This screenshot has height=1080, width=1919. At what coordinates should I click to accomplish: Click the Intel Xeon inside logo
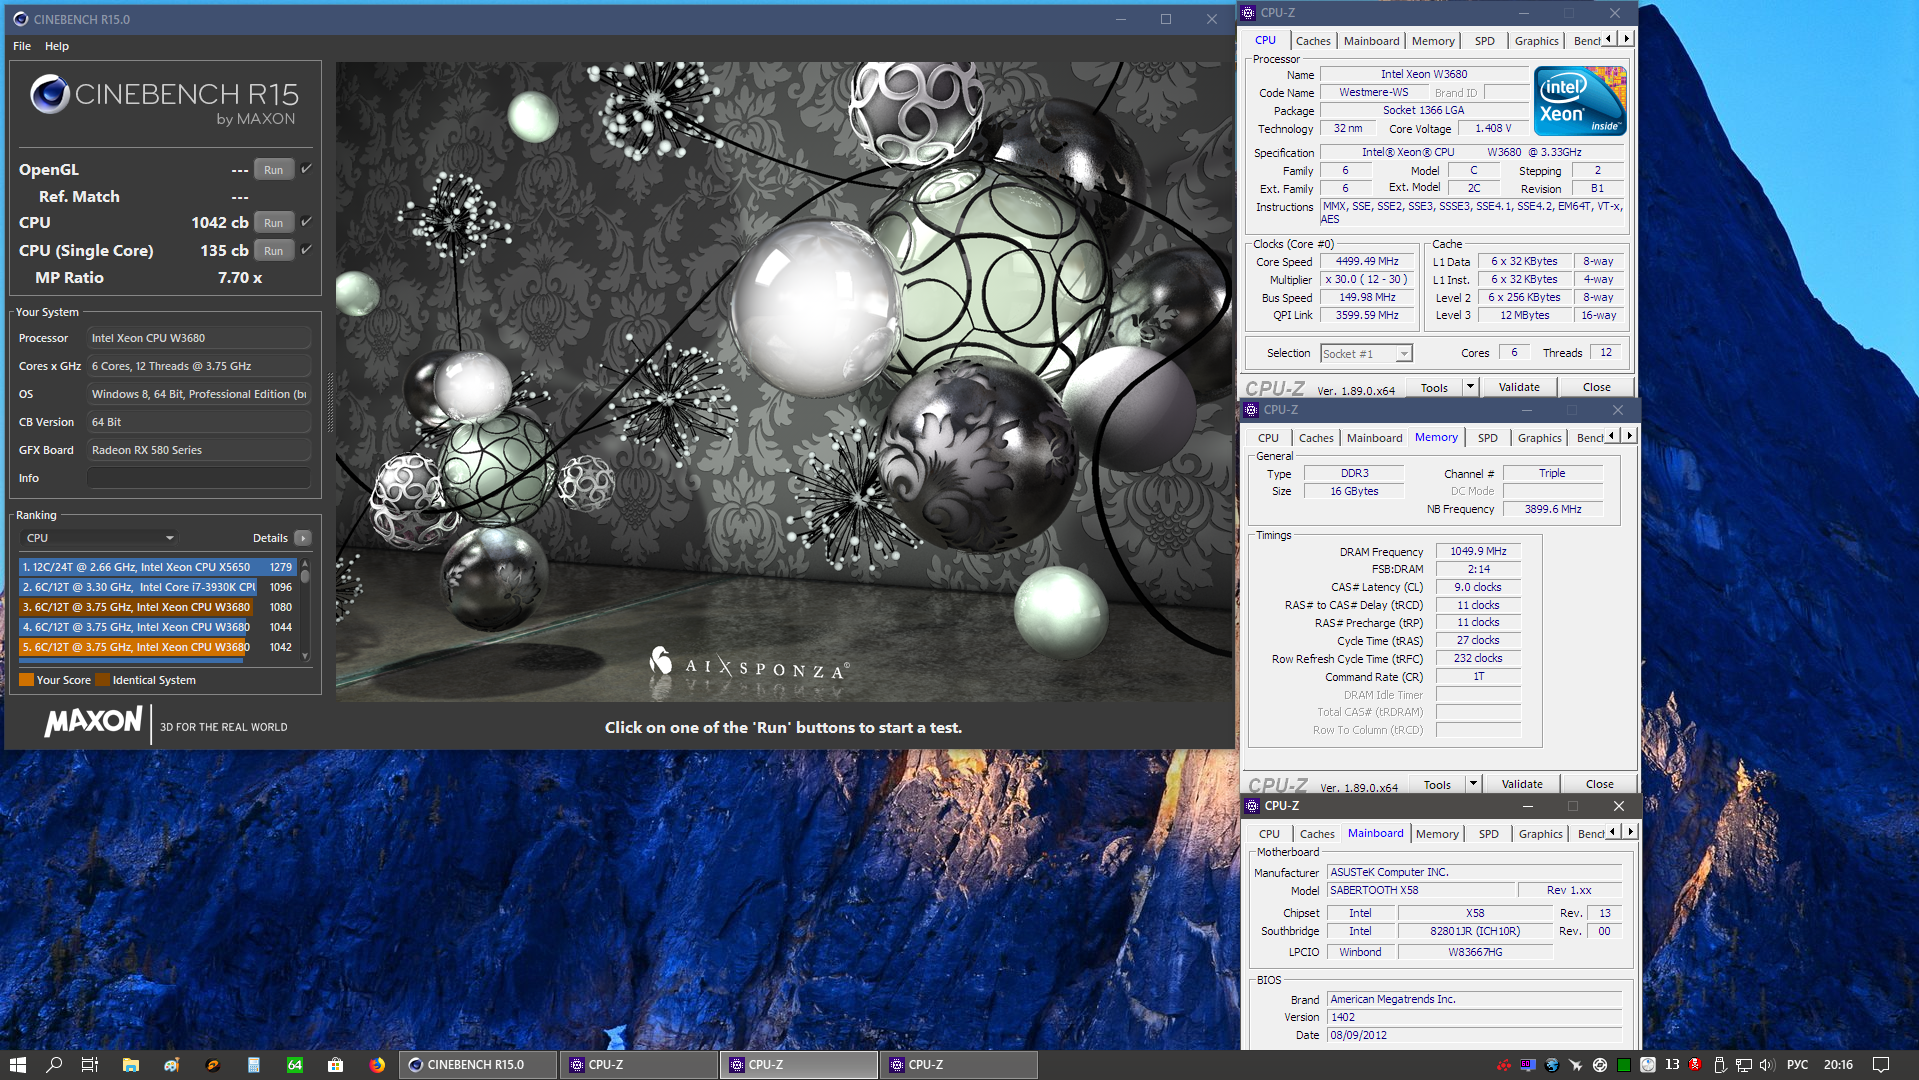pyautogui.click(x=1580, y=101)
